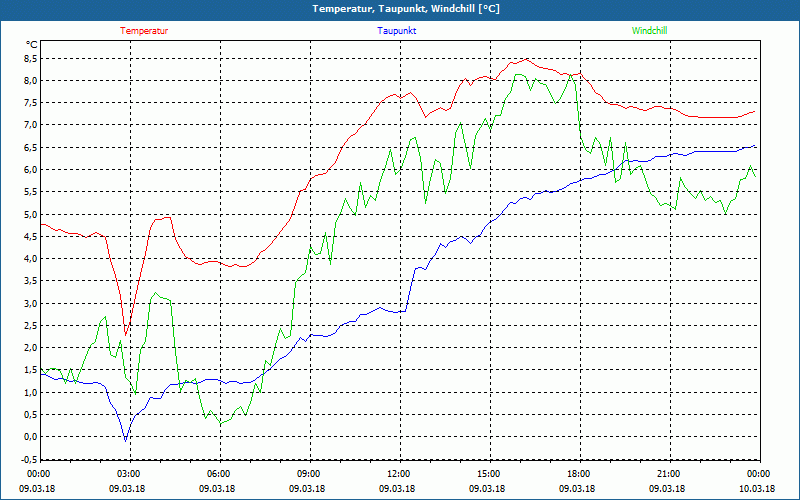
Task: Click the 0,0 y-axis label
Action: (x=29, y=437)
